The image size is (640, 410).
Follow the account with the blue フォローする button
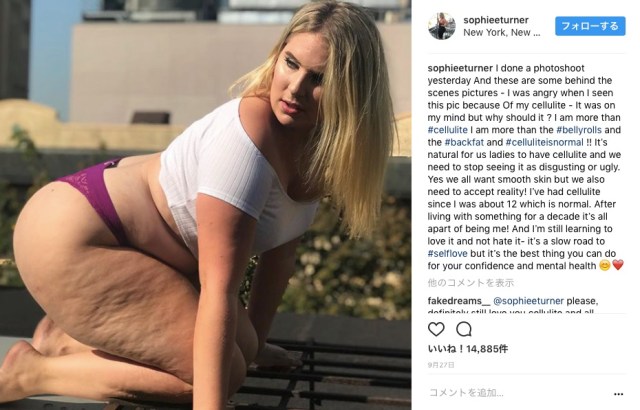point(590,26)
